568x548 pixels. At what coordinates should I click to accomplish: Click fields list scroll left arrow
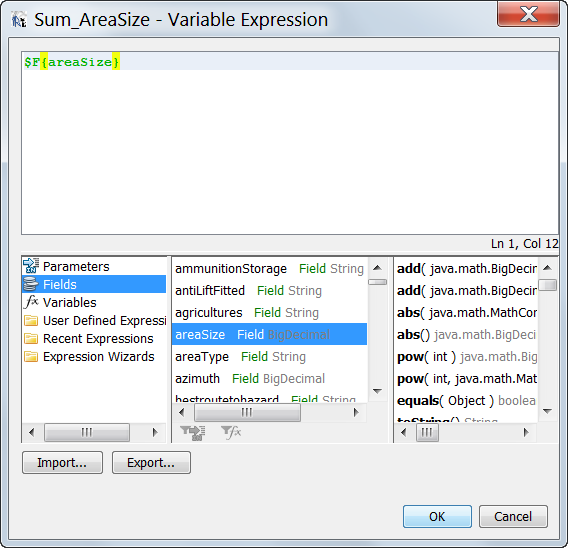click(x=182, y=412)
